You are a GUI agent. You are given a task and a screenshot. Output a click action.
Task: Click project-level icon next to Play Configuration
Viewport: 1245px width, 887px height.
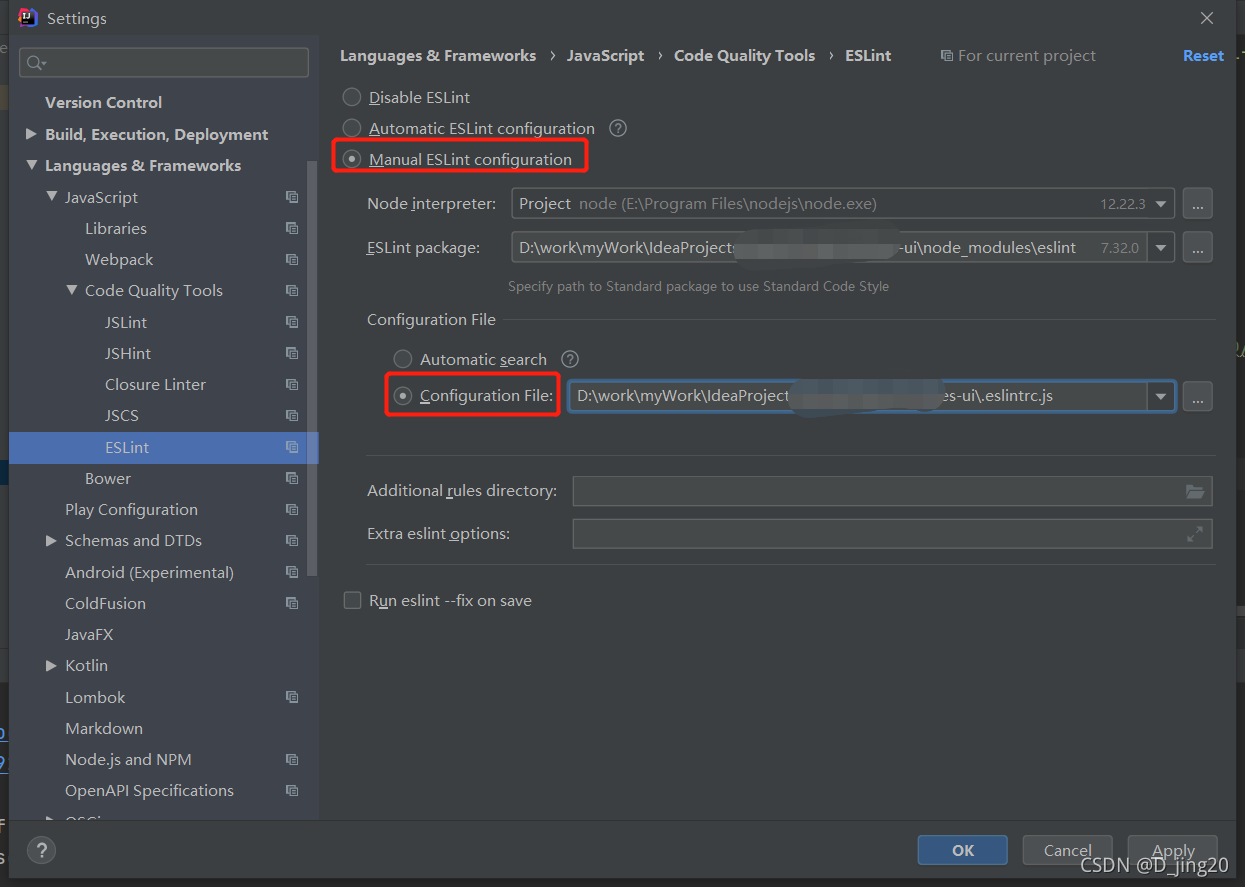292,509
